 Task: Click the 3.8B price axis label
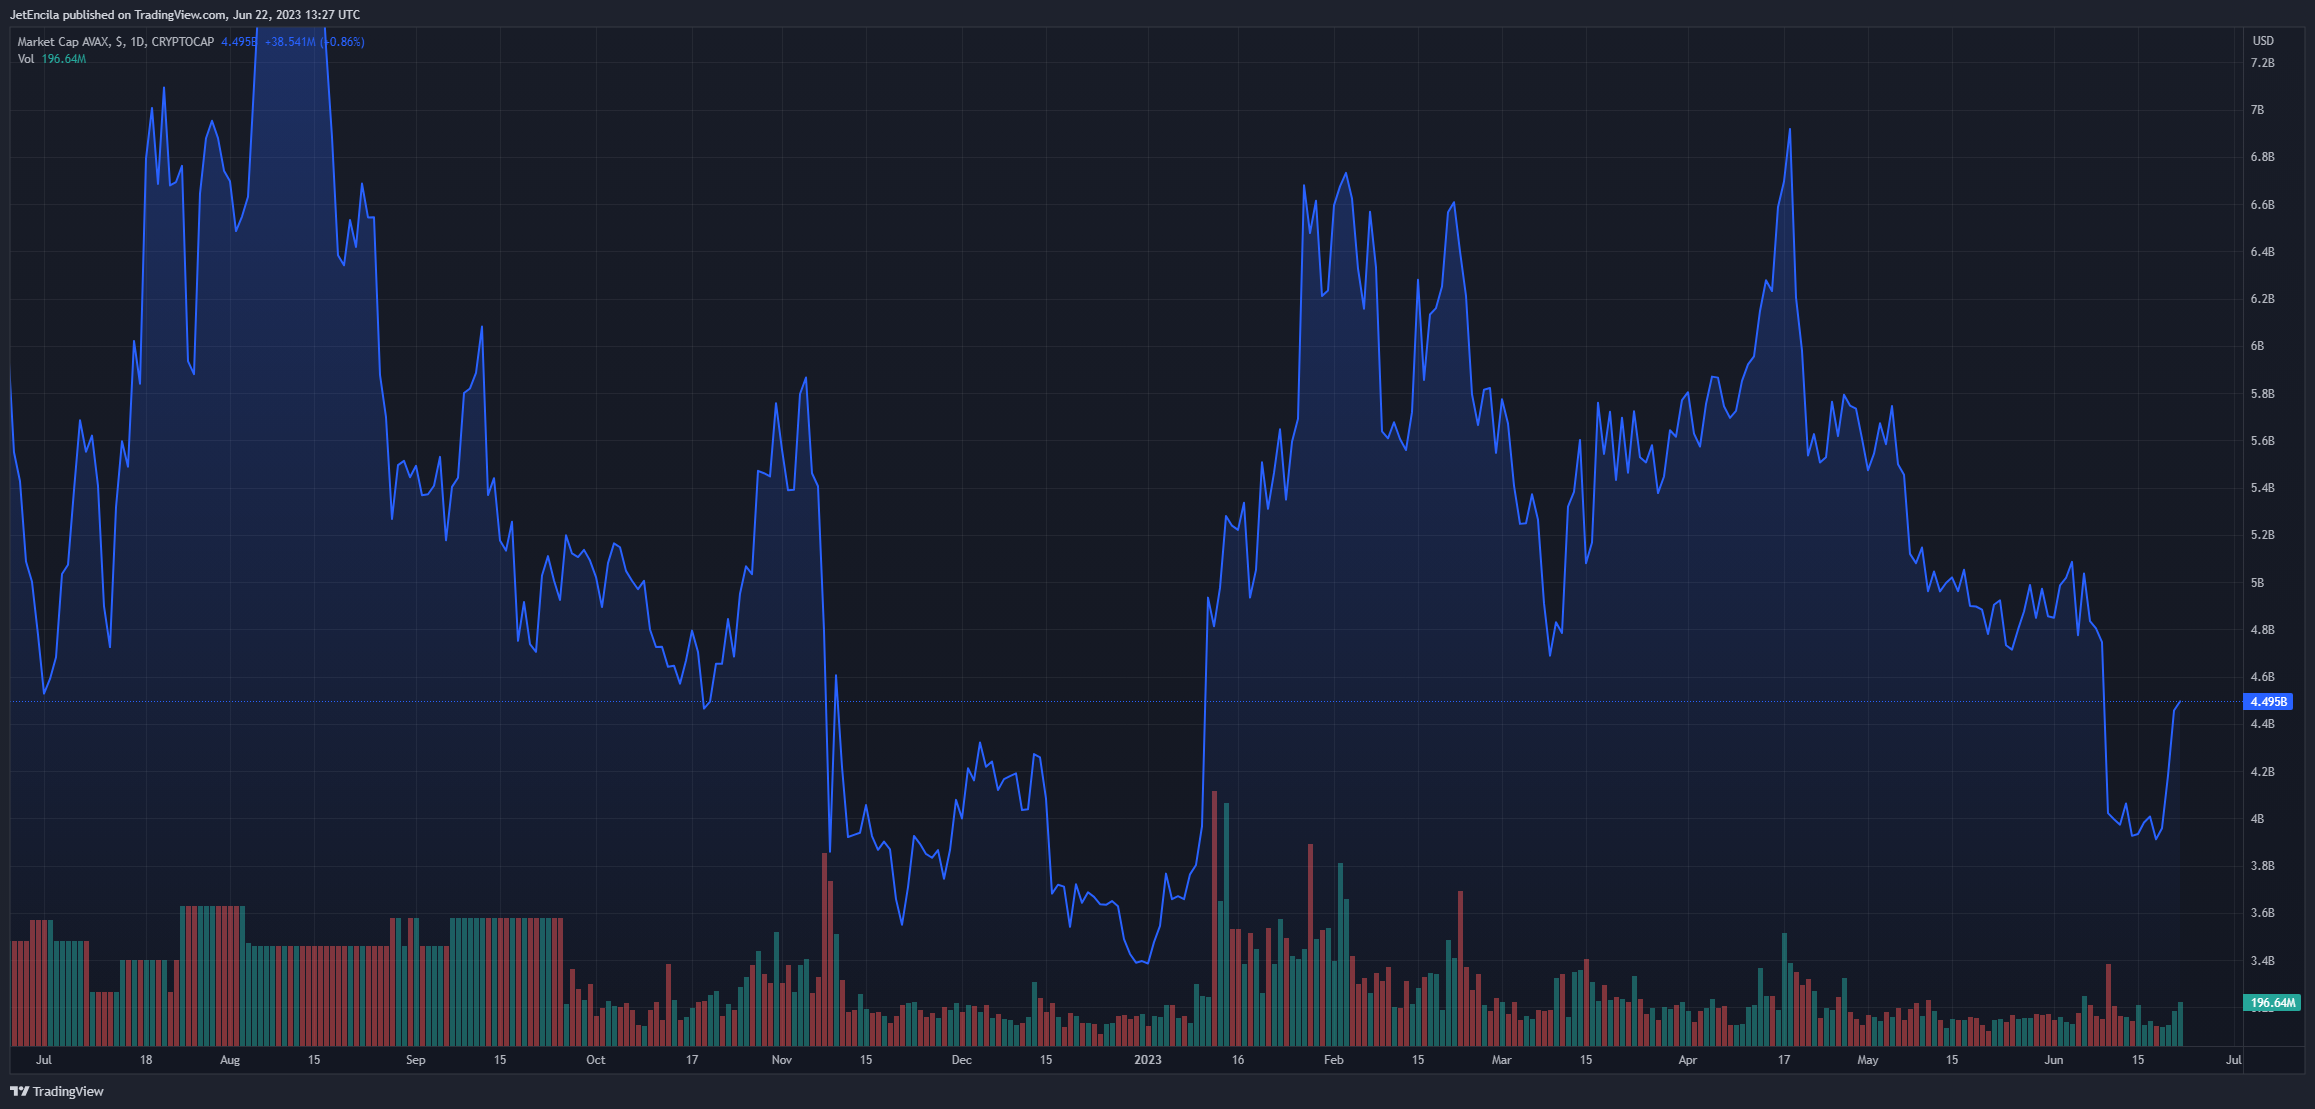click(2262, 866)
